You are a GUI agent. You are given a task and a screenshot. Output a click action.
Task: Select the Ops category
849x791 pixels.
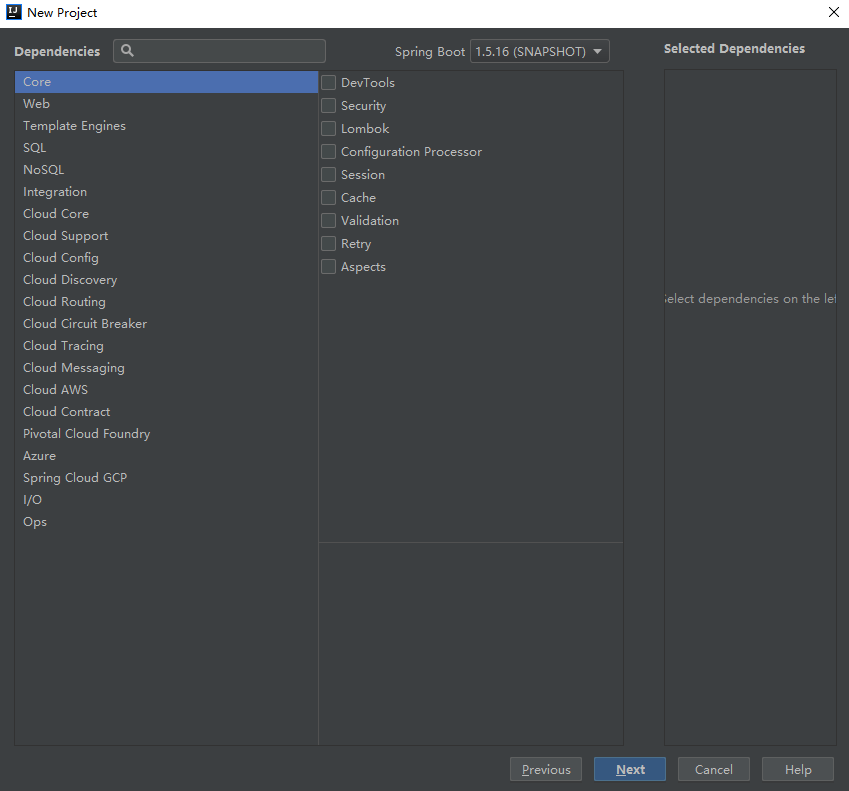pos(166,522)
